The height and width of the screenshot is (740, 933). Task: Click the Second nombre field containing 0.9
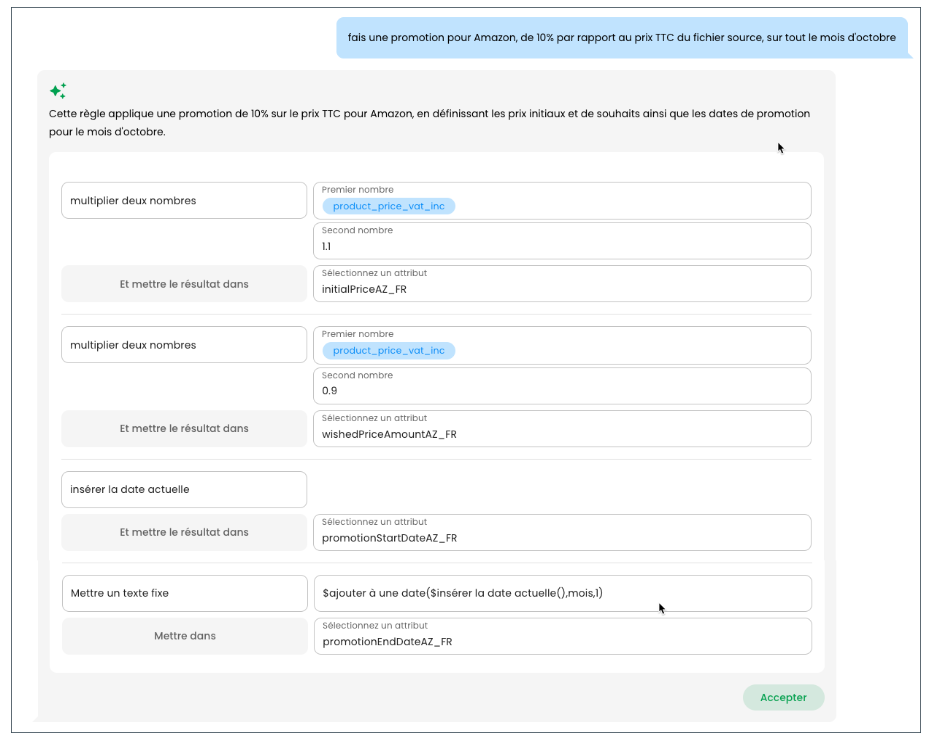tap(562, 386)
